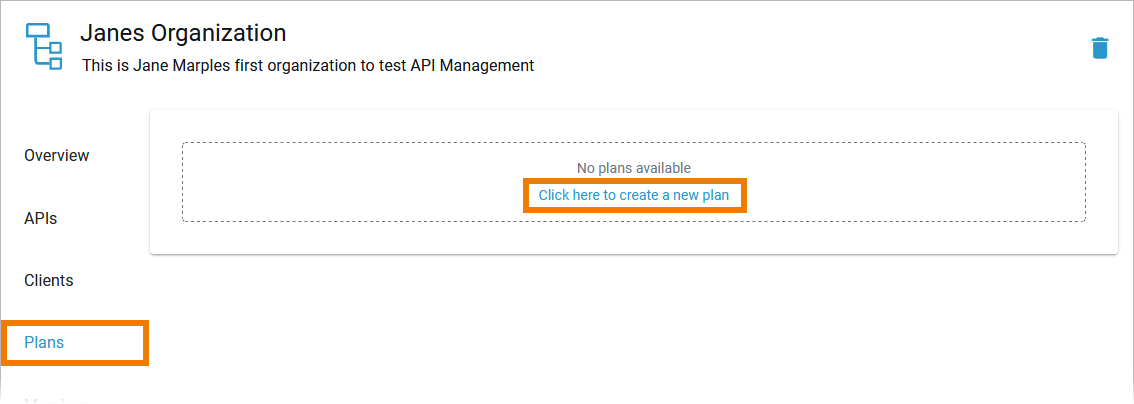
Task: Return to the organization Overview page
Action: click(x=57, y=156)
